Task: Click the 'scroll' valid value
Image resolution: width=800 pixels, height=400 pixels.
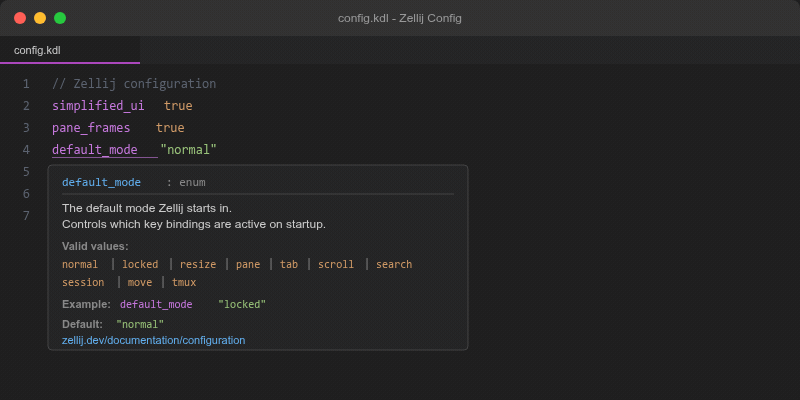Action: (336, 265)
